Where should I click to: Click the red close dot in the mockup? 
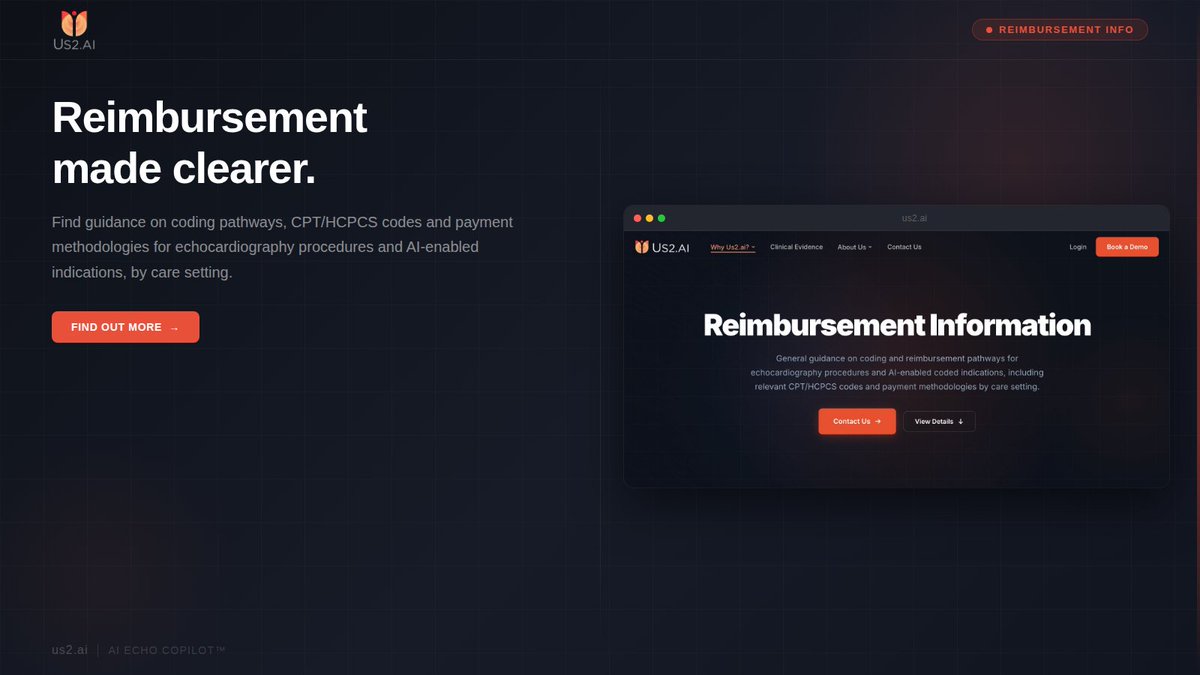click(x=637, y=218)
